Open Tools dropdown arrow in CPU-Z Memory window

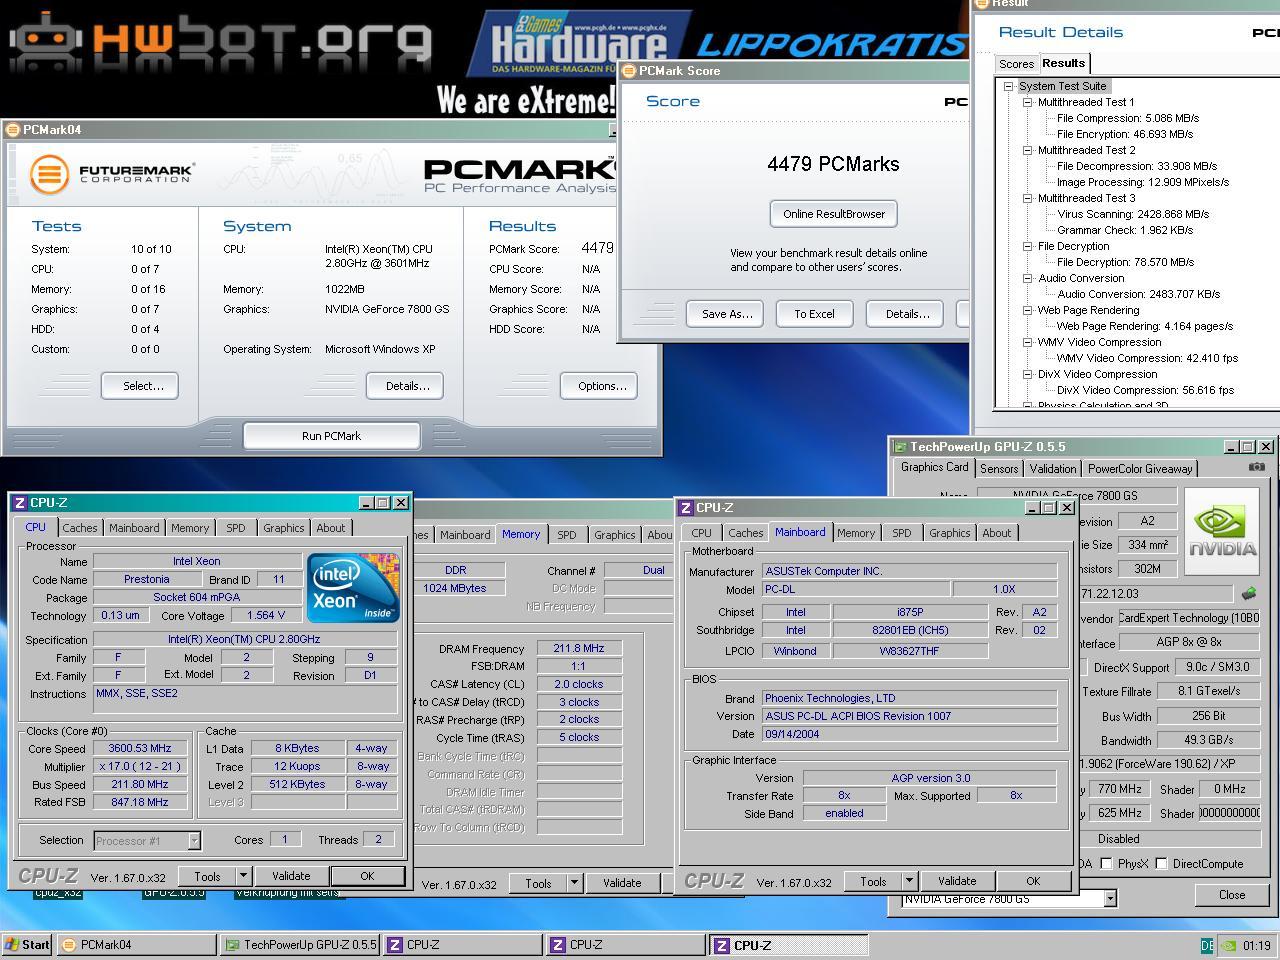(574, 883)
